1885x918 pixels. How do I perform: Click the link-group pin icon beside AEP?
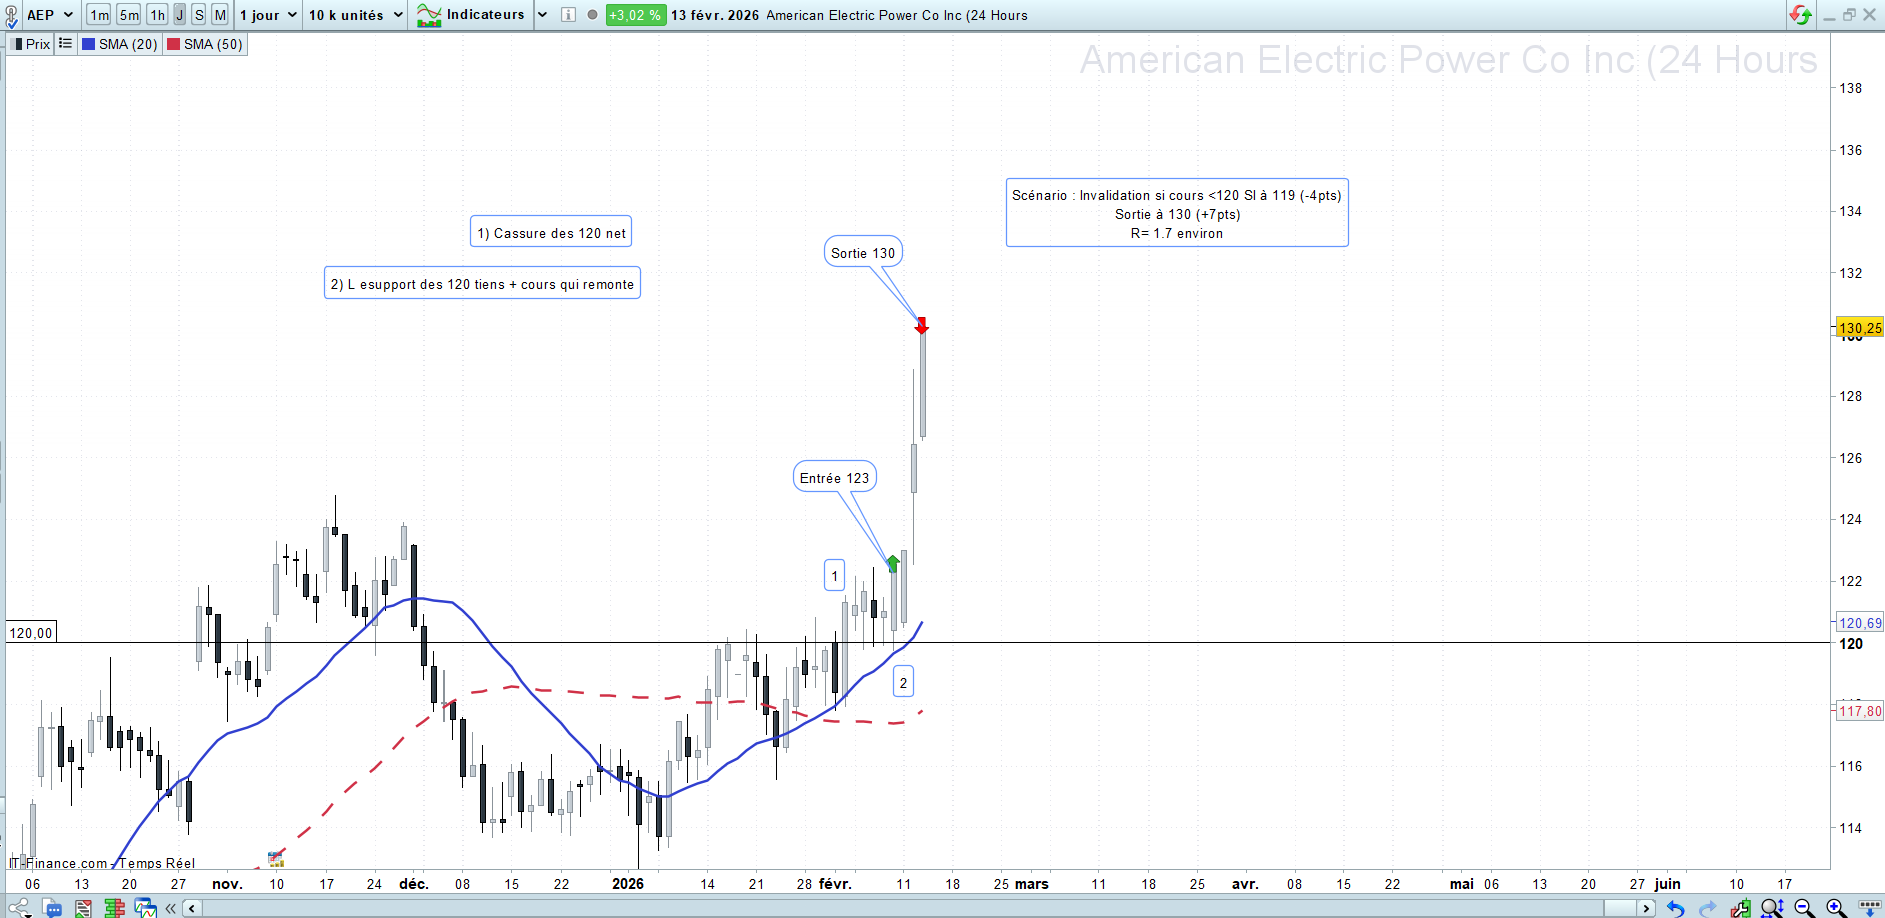click(x=10, y=16)
